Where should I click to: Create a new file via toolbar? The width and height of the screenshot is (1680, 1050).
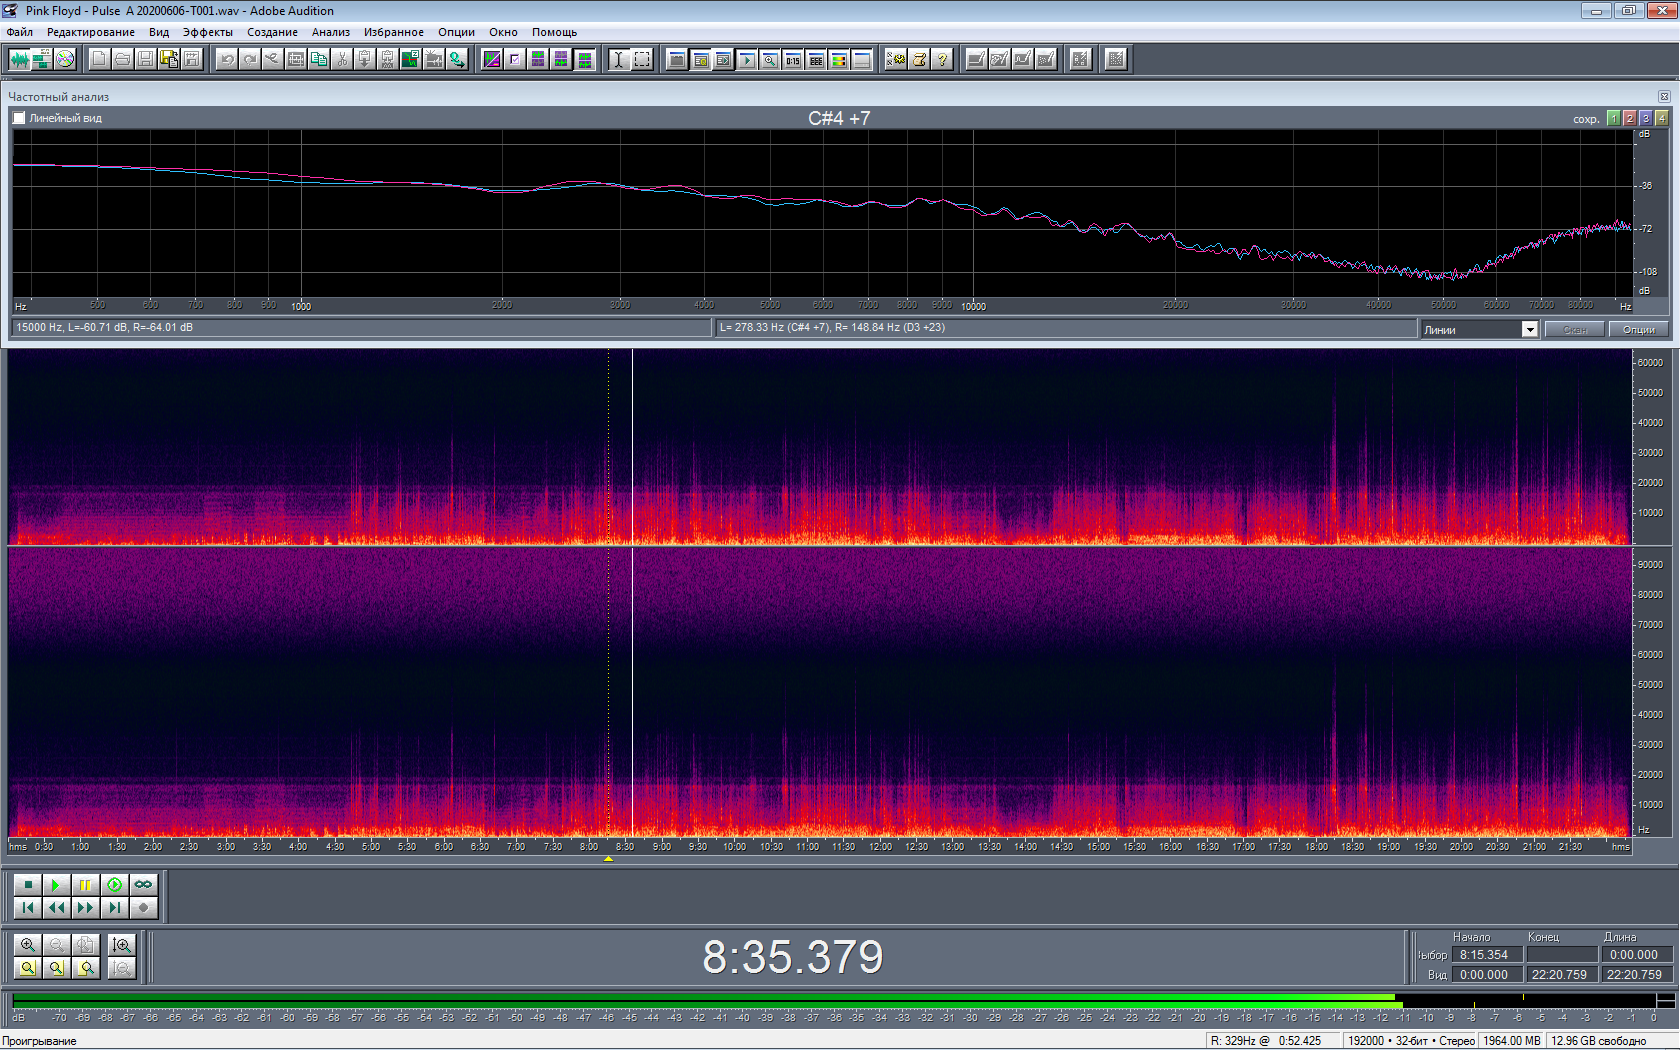click(99, 59)
